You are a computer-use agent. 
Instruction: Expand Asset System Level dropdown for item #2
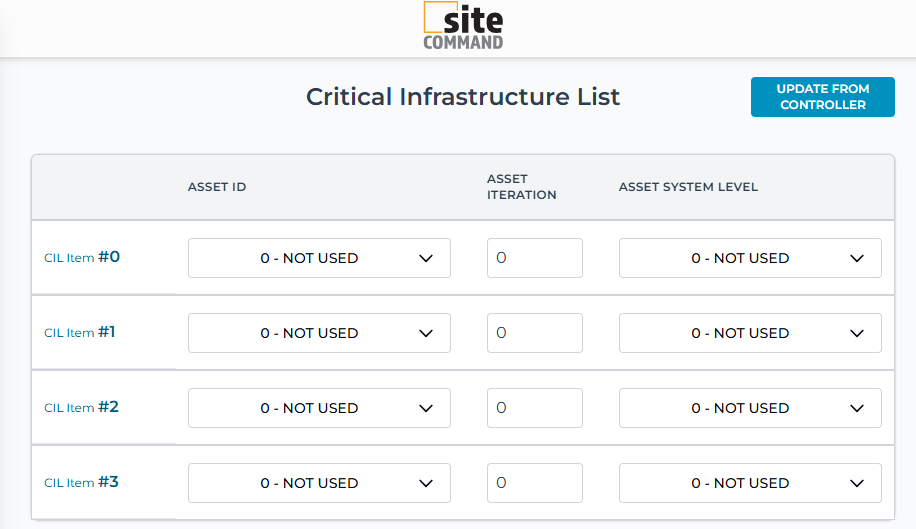(x=750, y=408)
